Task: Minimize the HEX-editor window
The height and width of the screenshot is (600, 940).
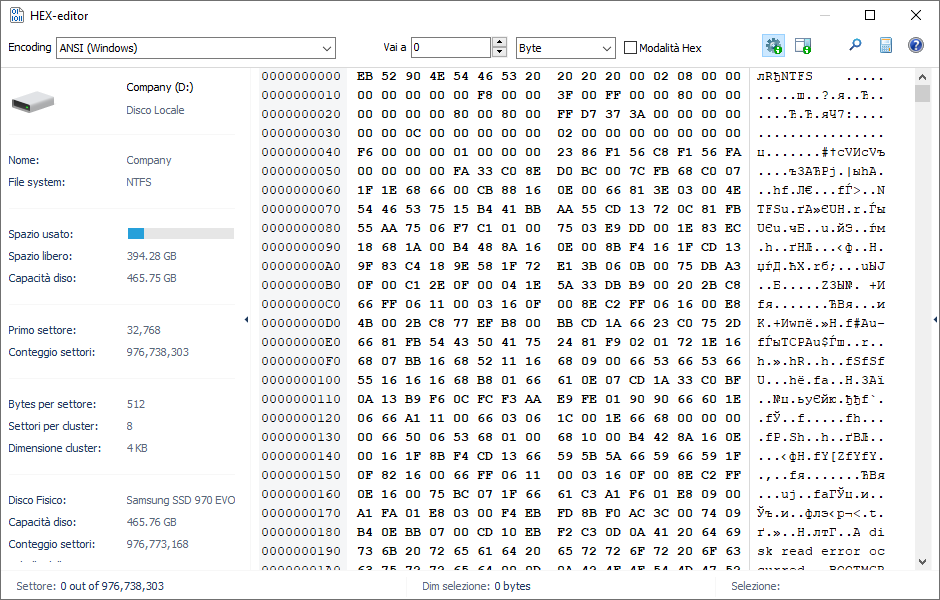Action: (824, 16)
